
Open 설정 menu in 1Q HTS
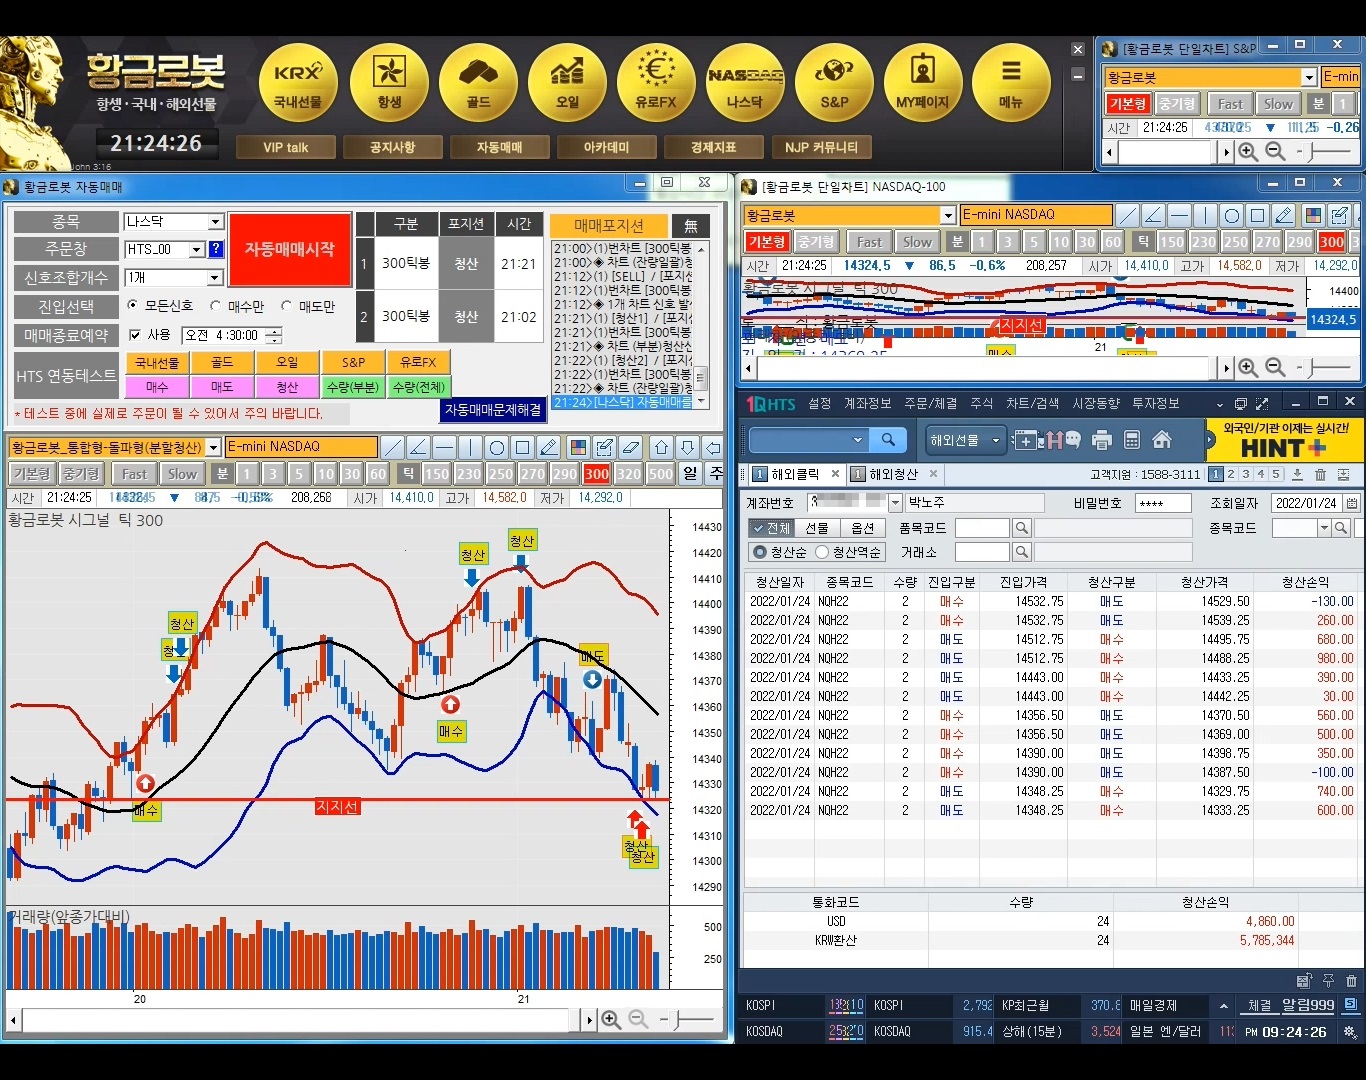[x=820, y=403]
